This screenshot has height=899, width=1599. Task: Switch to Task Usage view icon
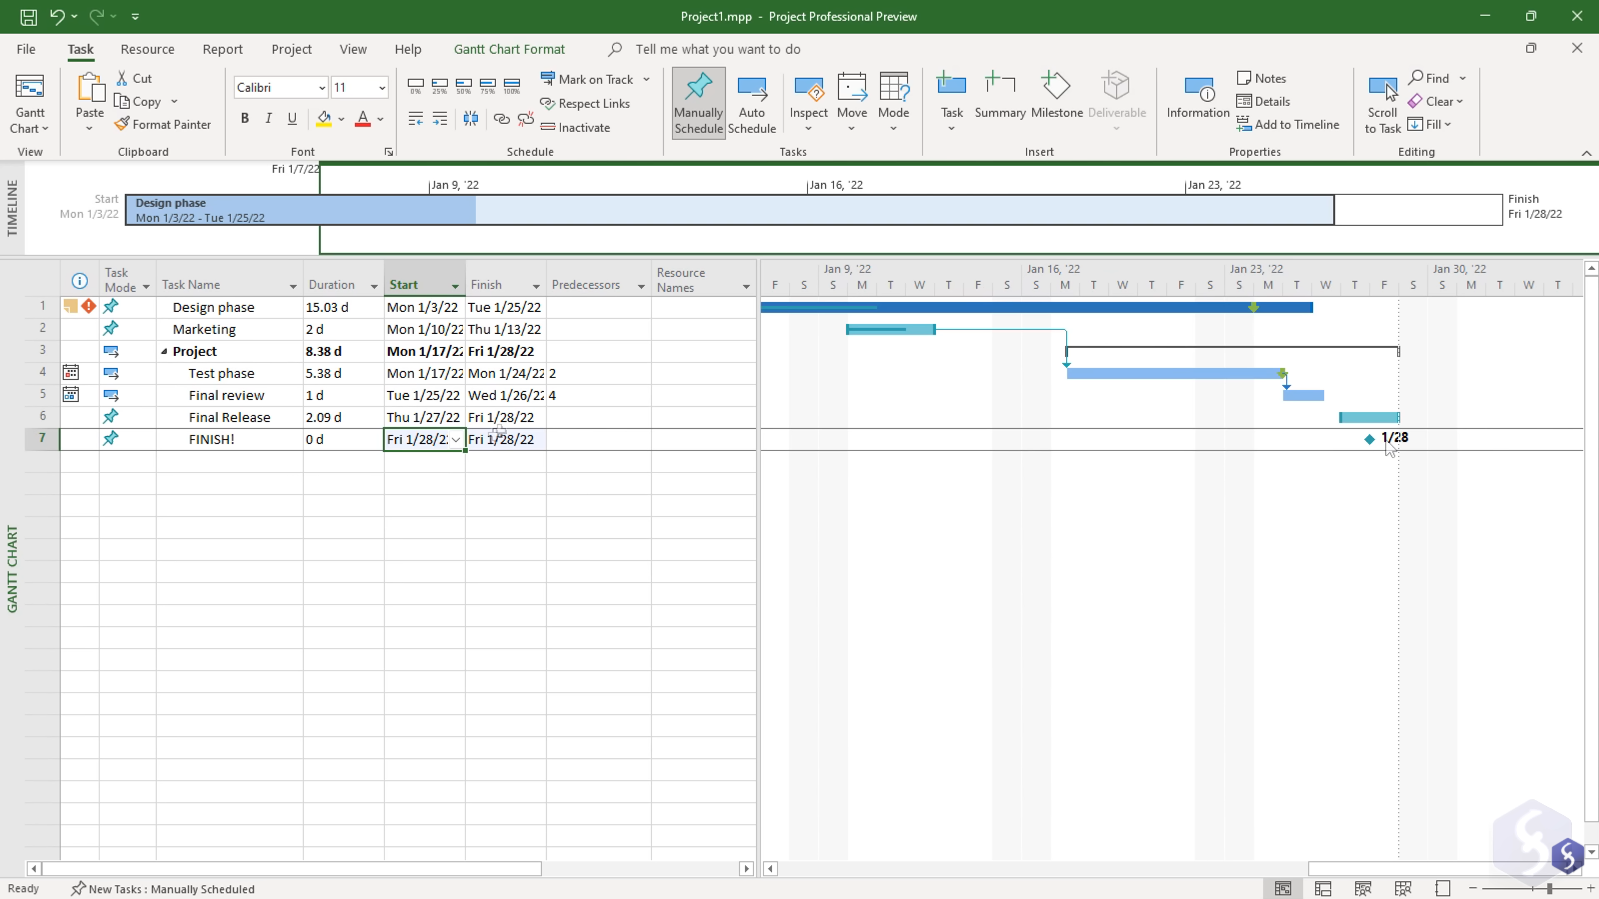click(1323, 888)
